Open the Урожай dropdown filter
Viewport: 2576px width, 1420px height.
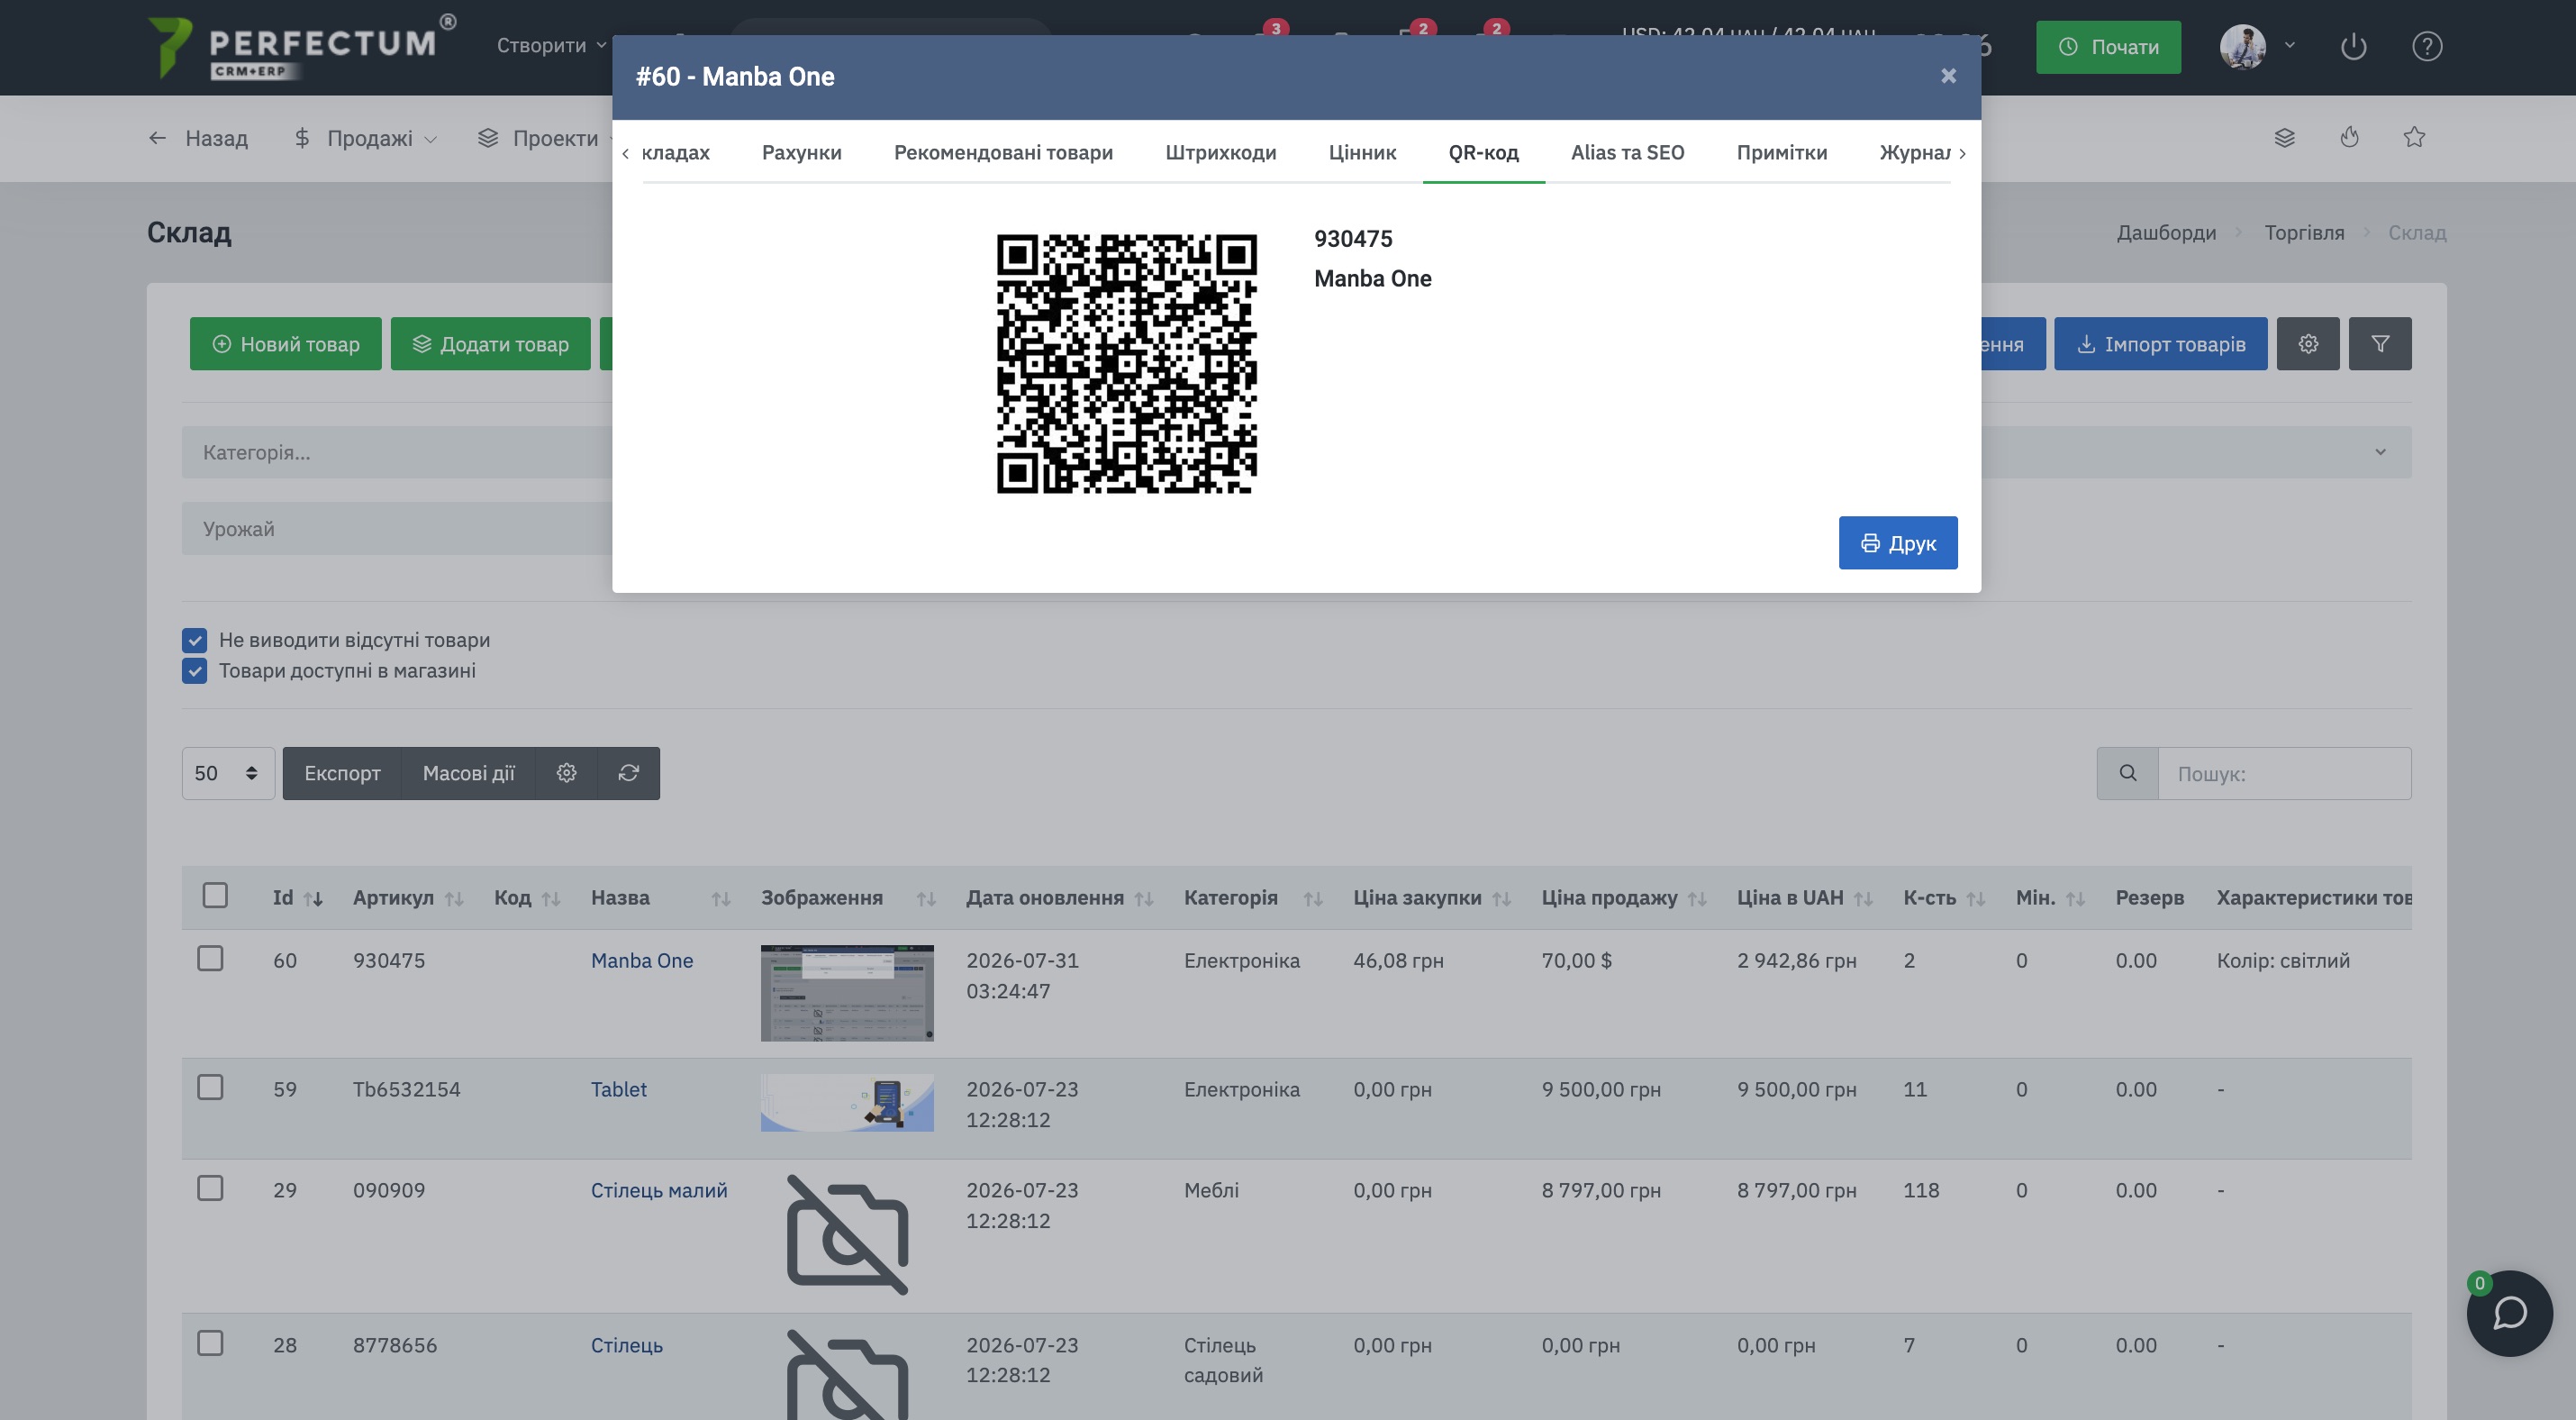coord(397,529)
